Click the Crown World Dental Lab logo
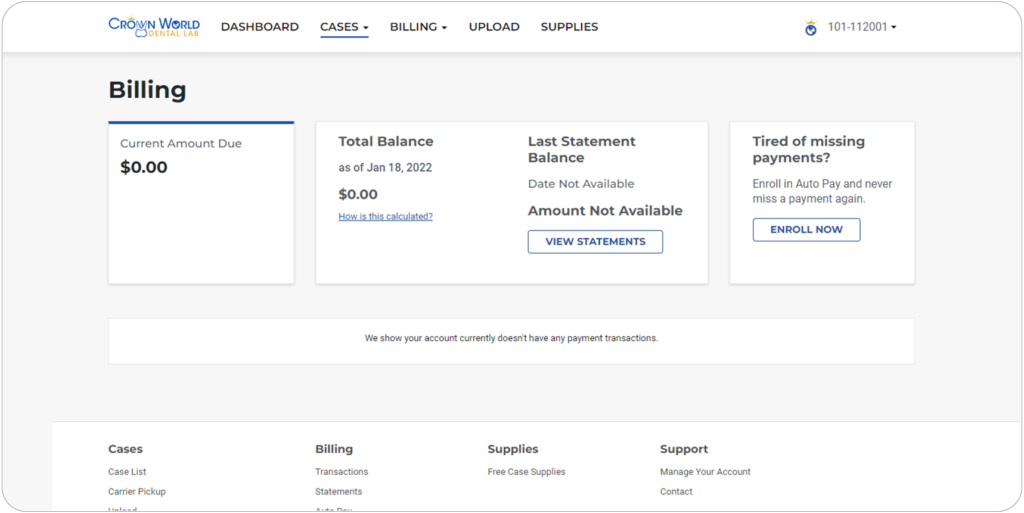The image size is (1024, 513). [154, 26]
